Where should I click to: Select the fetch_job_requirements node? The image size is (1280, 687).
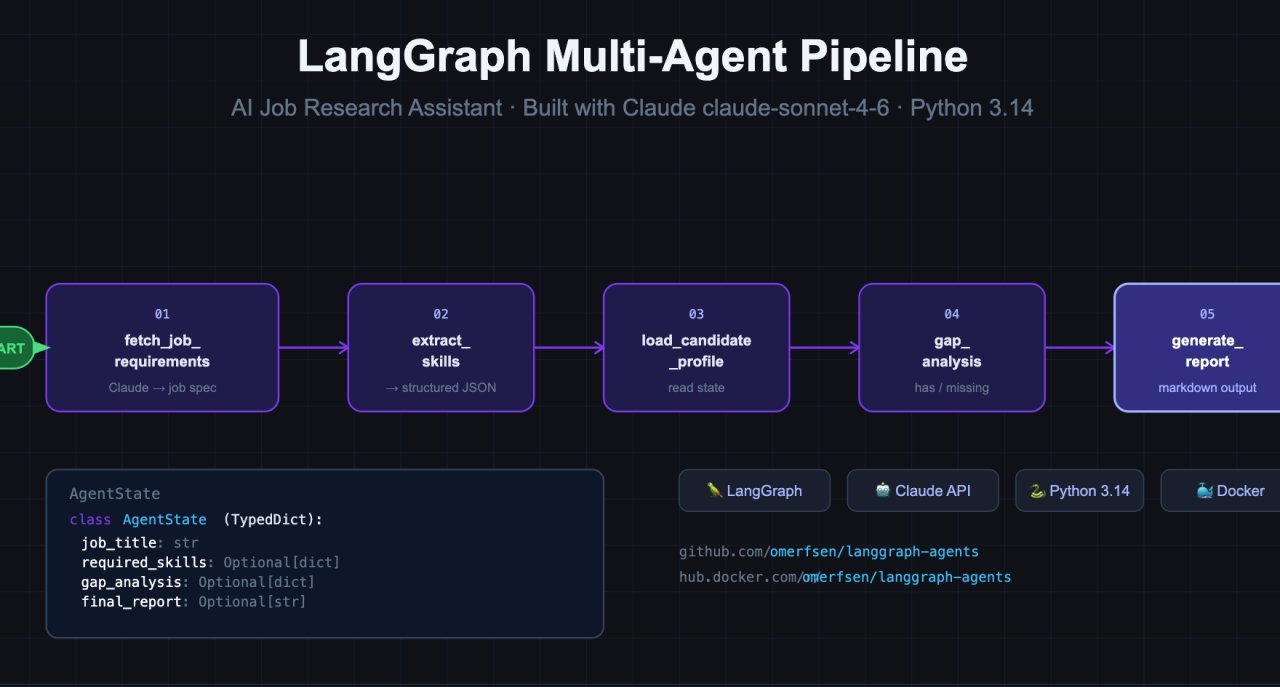point(162,347)
